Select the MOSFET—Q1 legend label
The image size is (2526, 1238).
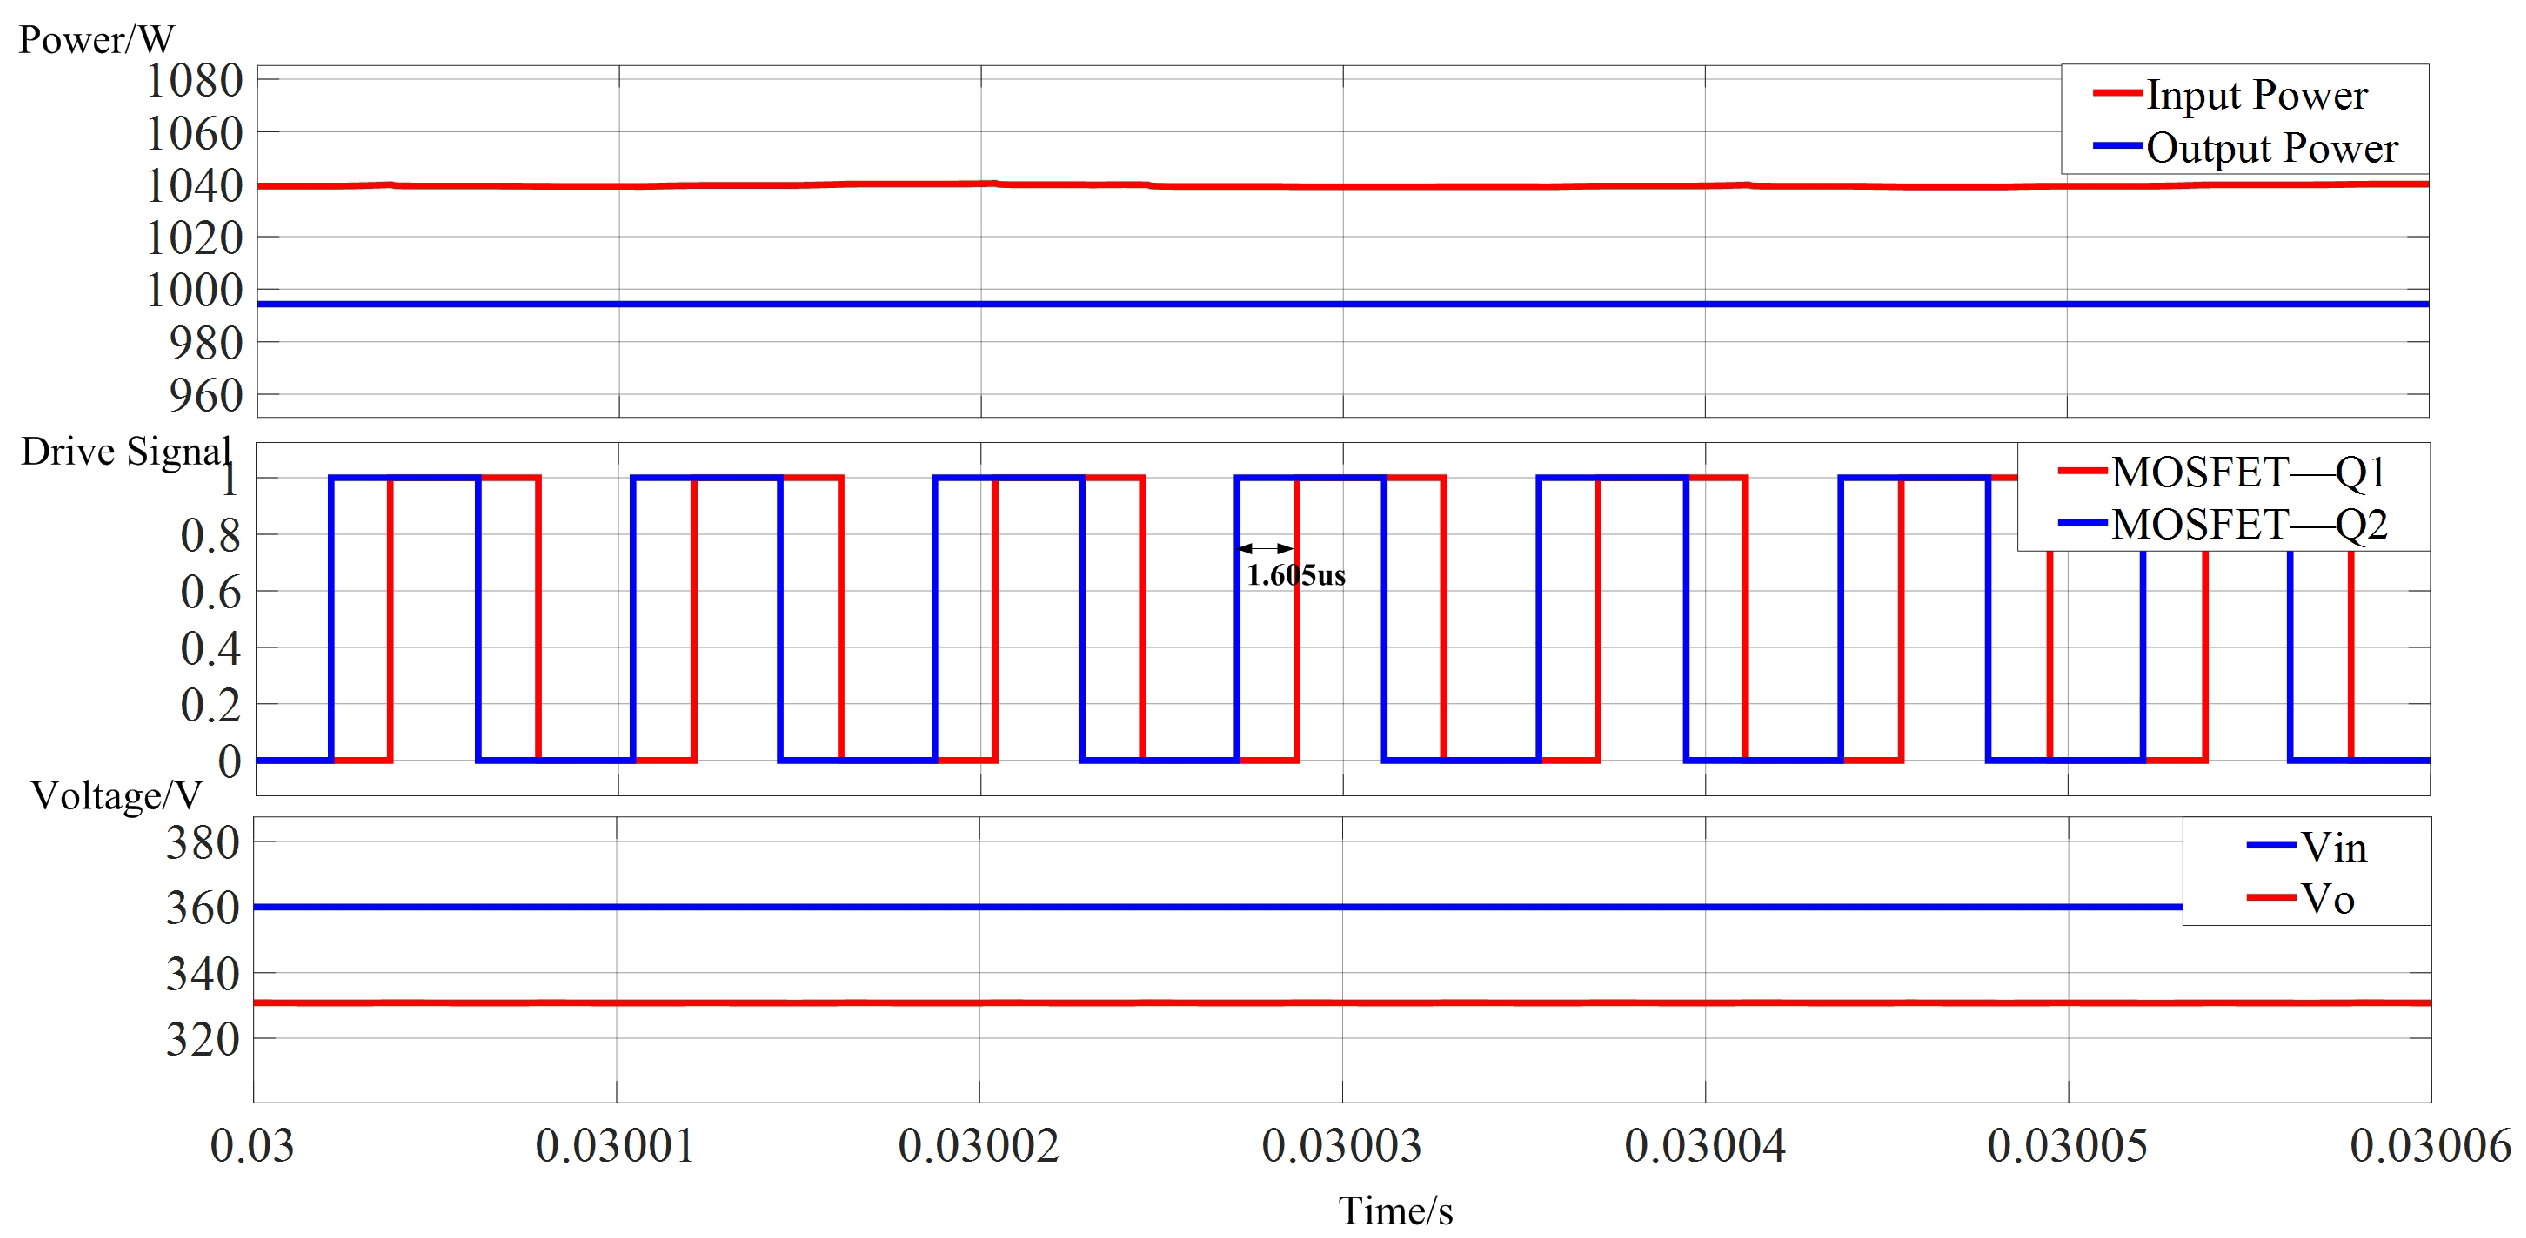(2249, 472)
